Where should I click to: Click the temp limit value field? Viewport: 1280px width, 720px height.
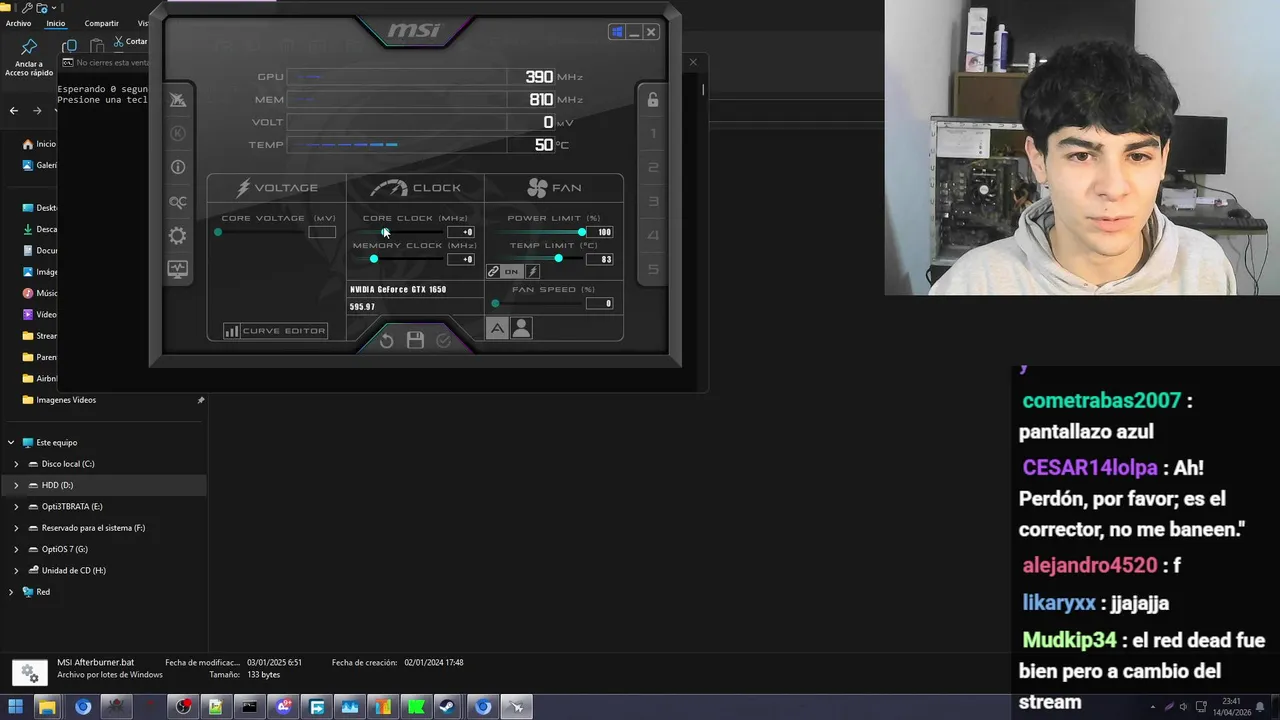tap(599, 259)
